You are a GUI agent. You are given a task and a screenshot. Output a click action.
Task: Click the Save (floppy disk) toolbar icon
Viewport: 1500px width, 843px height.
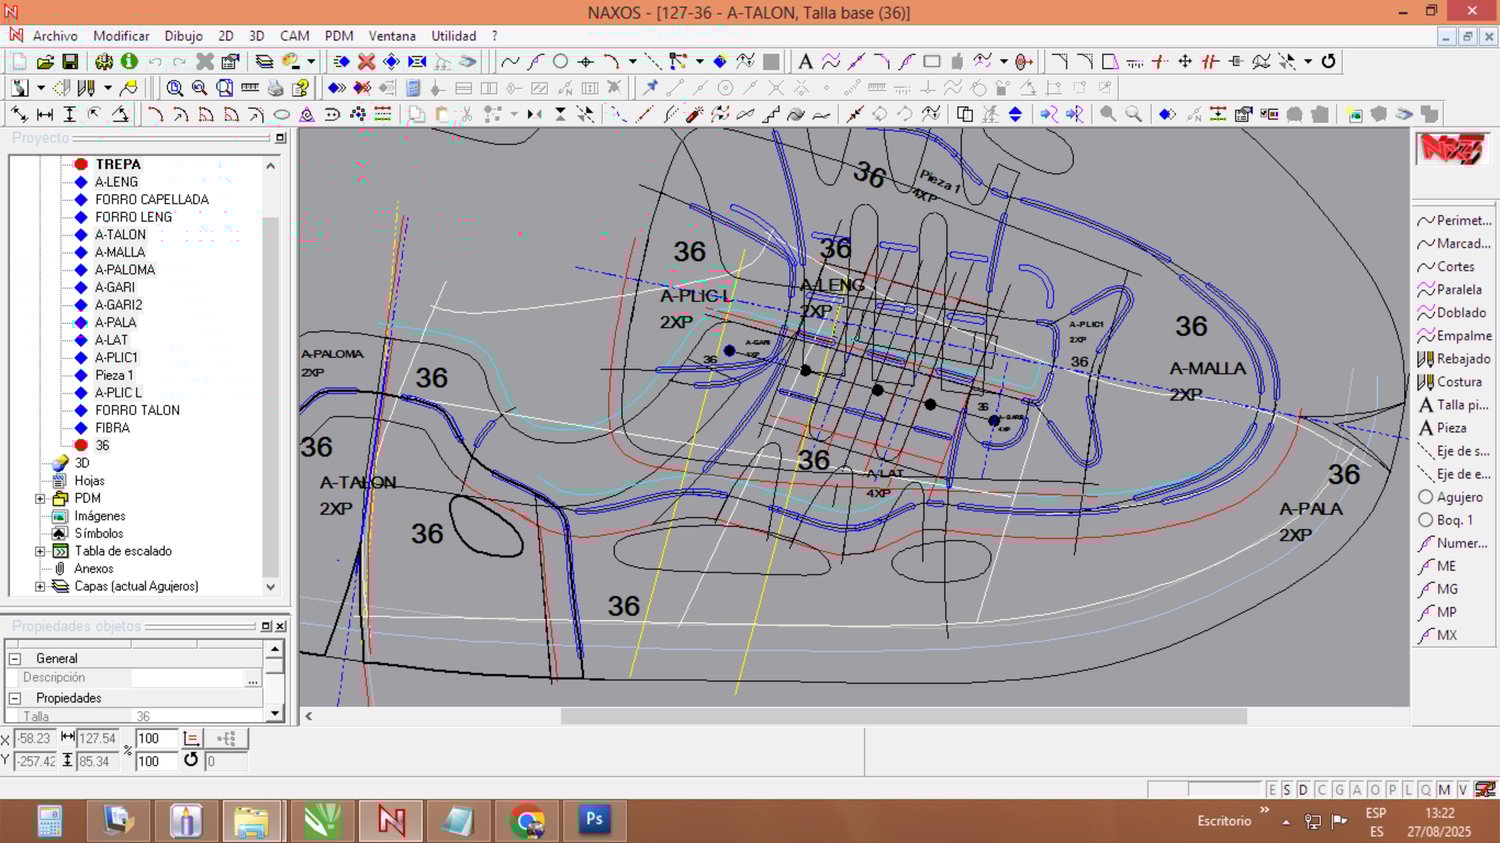point(70,62)
